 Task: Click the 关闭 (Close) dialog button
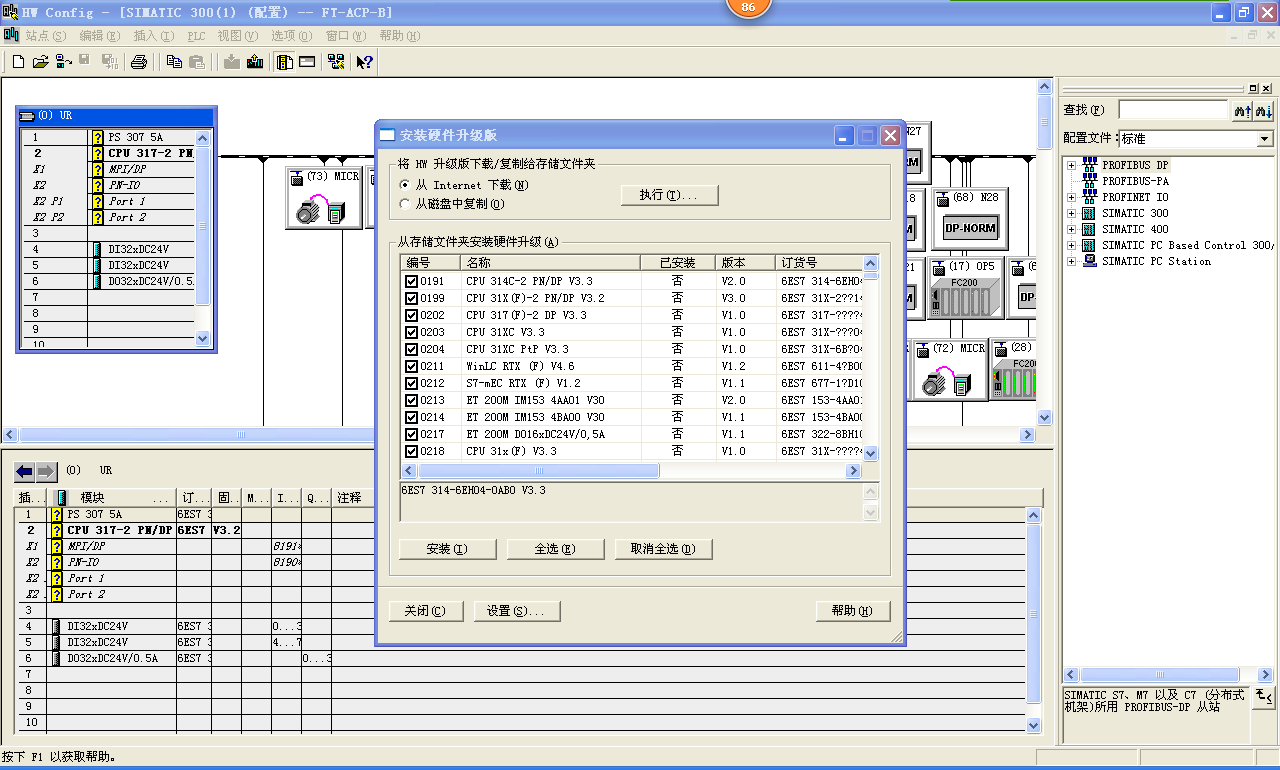(x=425, y=611)
